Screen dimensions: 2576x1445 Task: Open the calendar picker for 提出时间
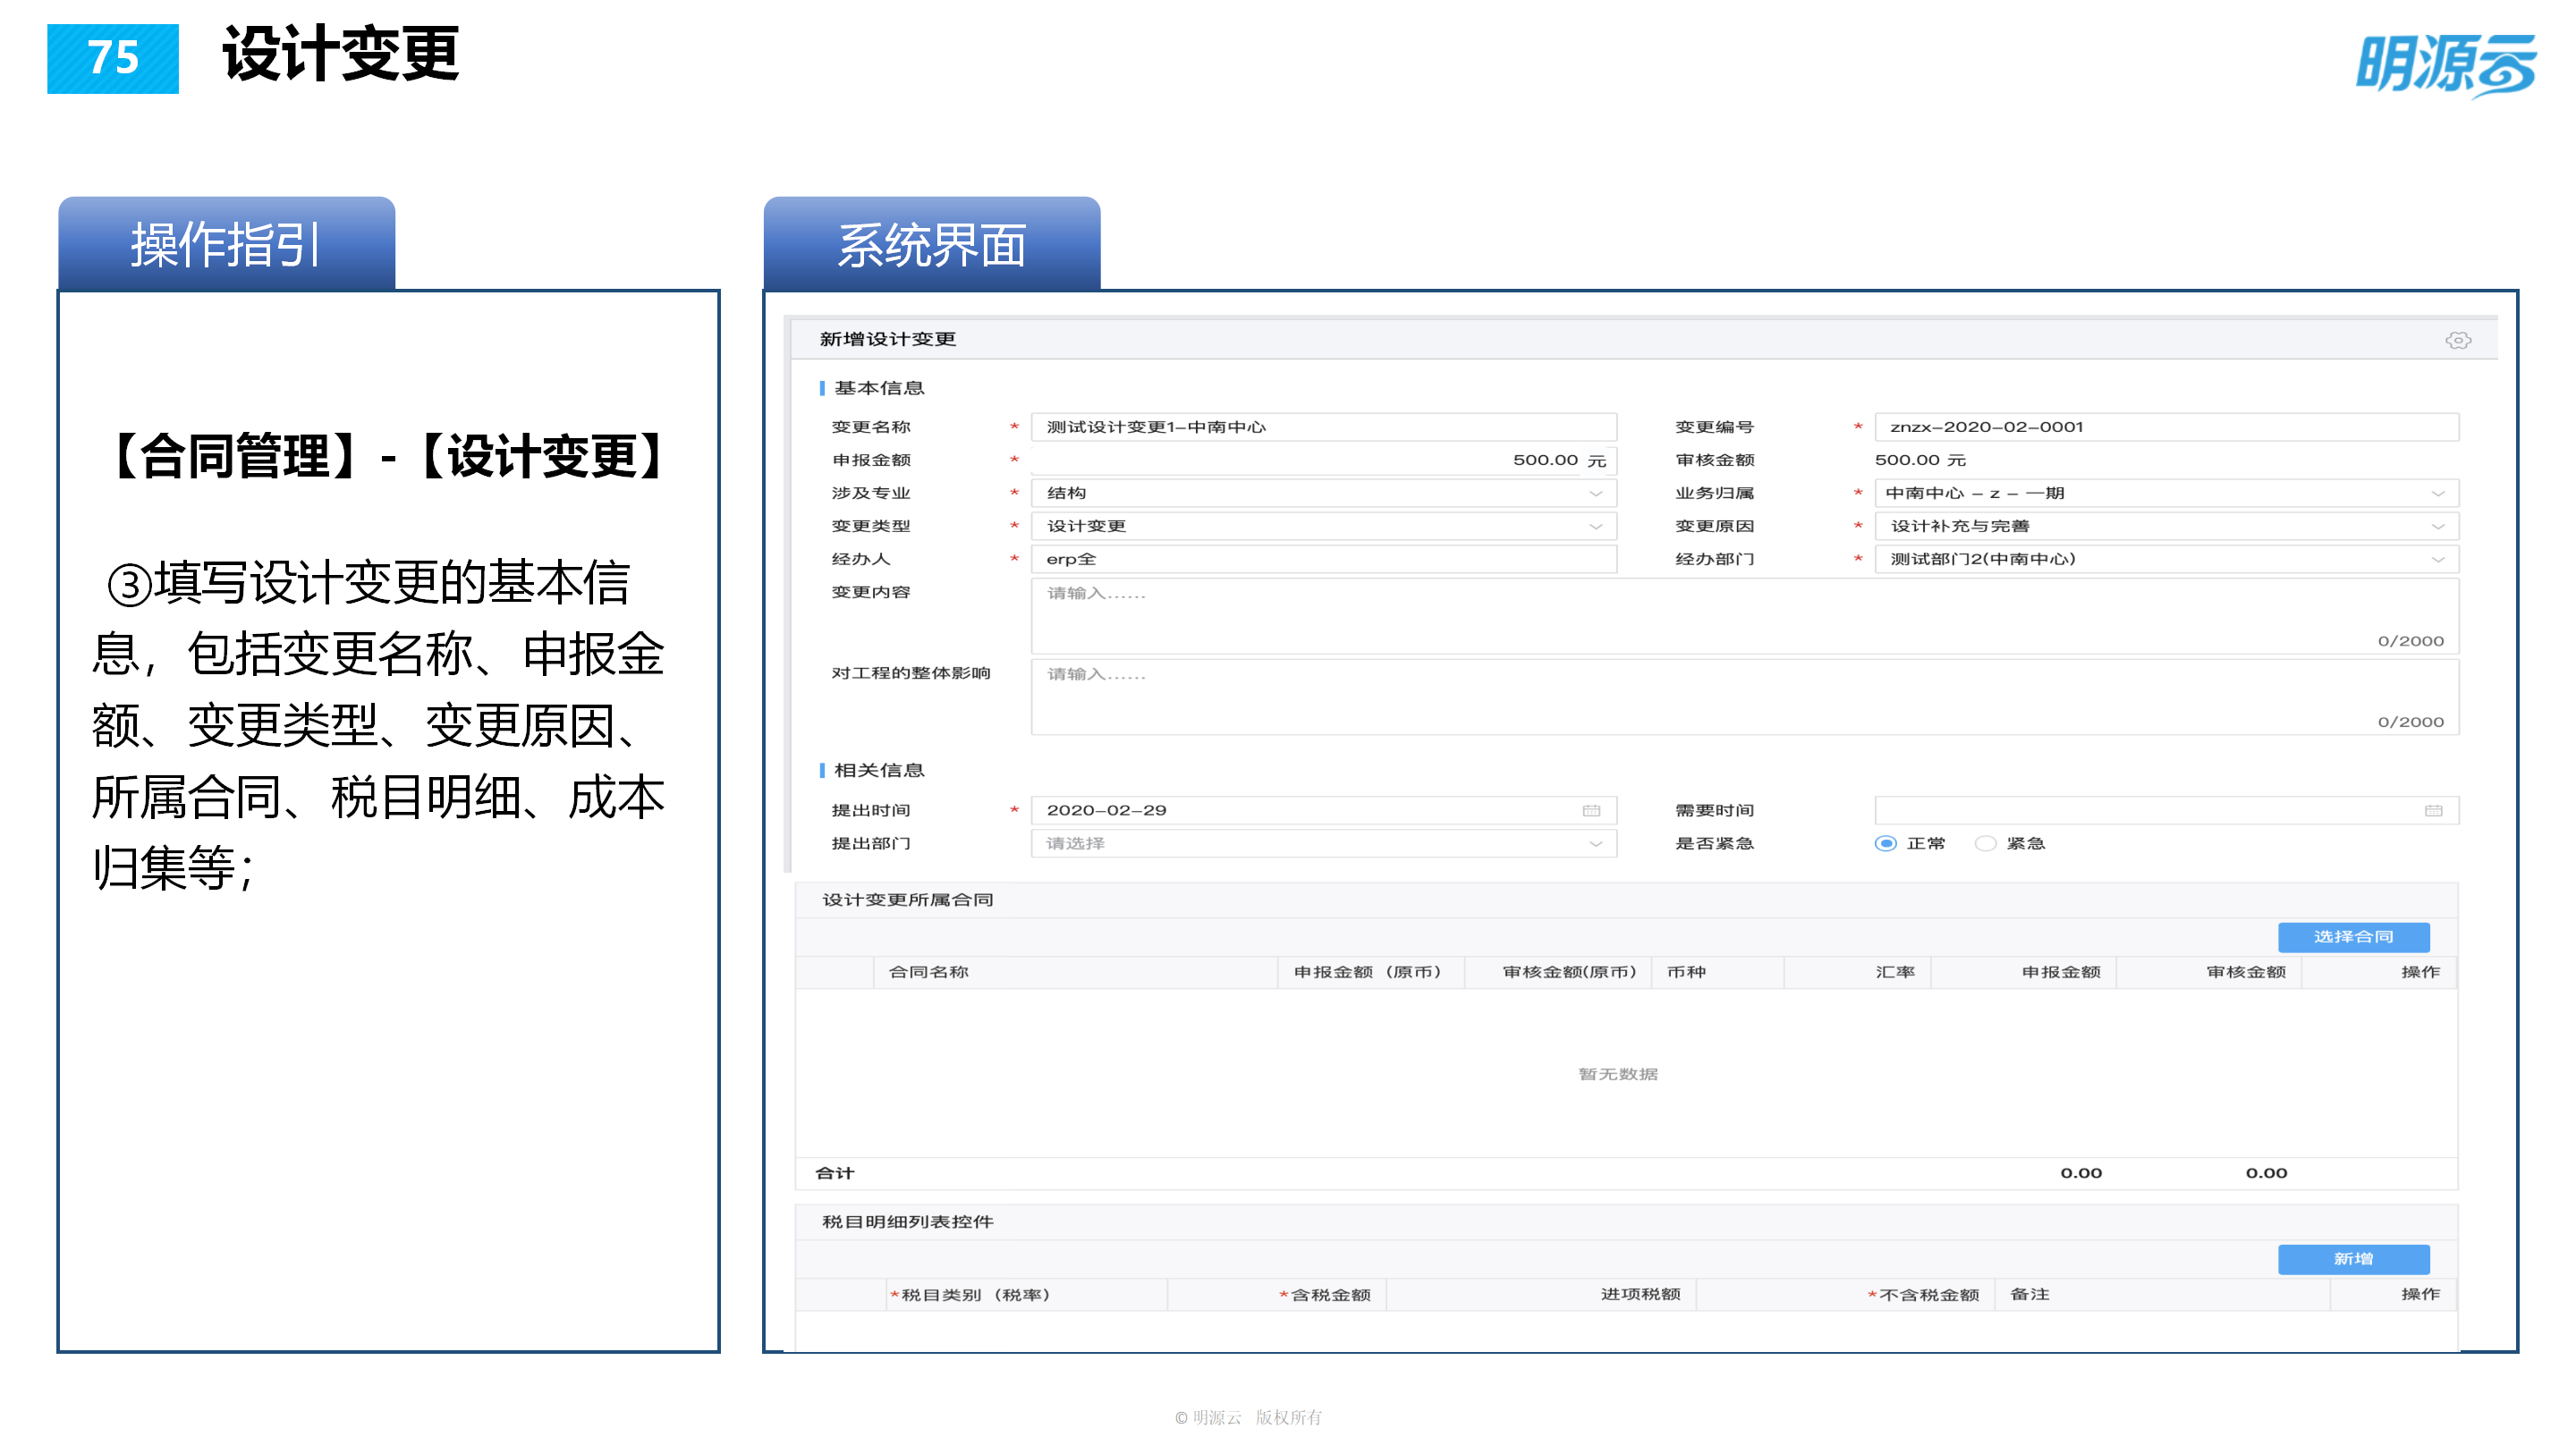[x=1594, y=810]
